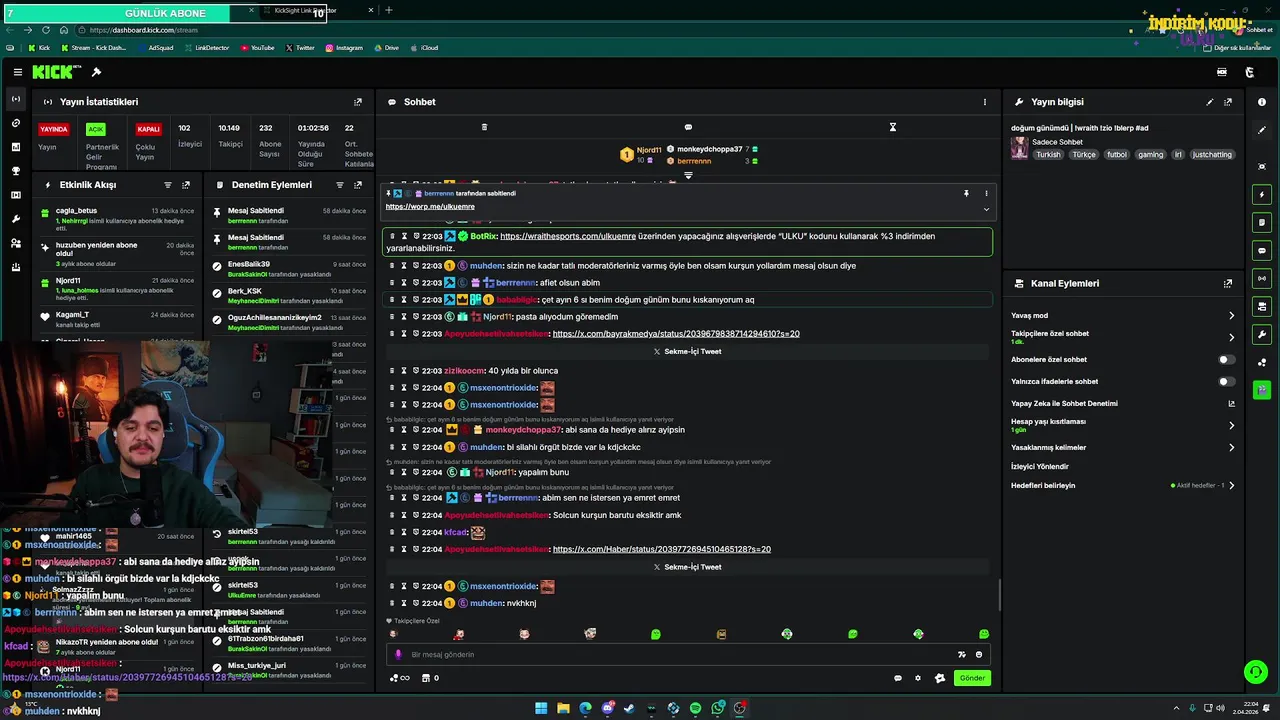Click the browser address bar
1280x720 pixels.
click(600, 30)
